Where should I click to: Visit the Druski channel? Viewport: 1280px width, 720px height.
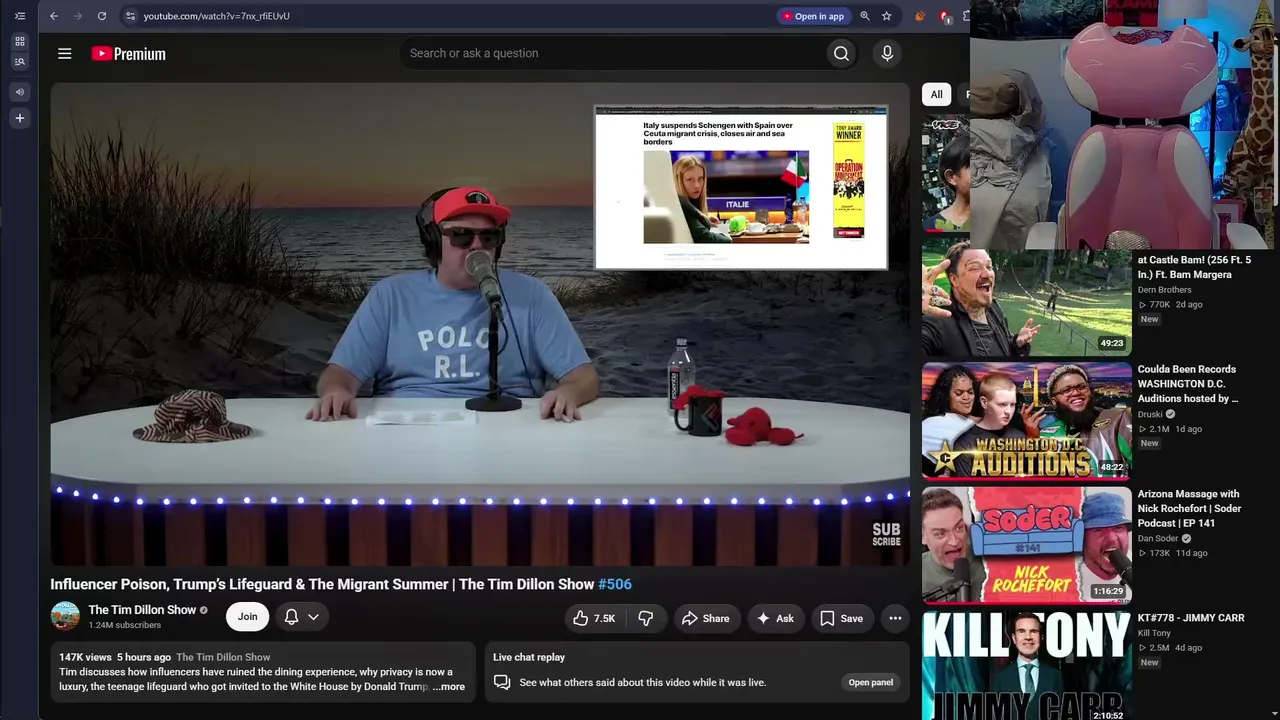click(x=1153, y=414)
